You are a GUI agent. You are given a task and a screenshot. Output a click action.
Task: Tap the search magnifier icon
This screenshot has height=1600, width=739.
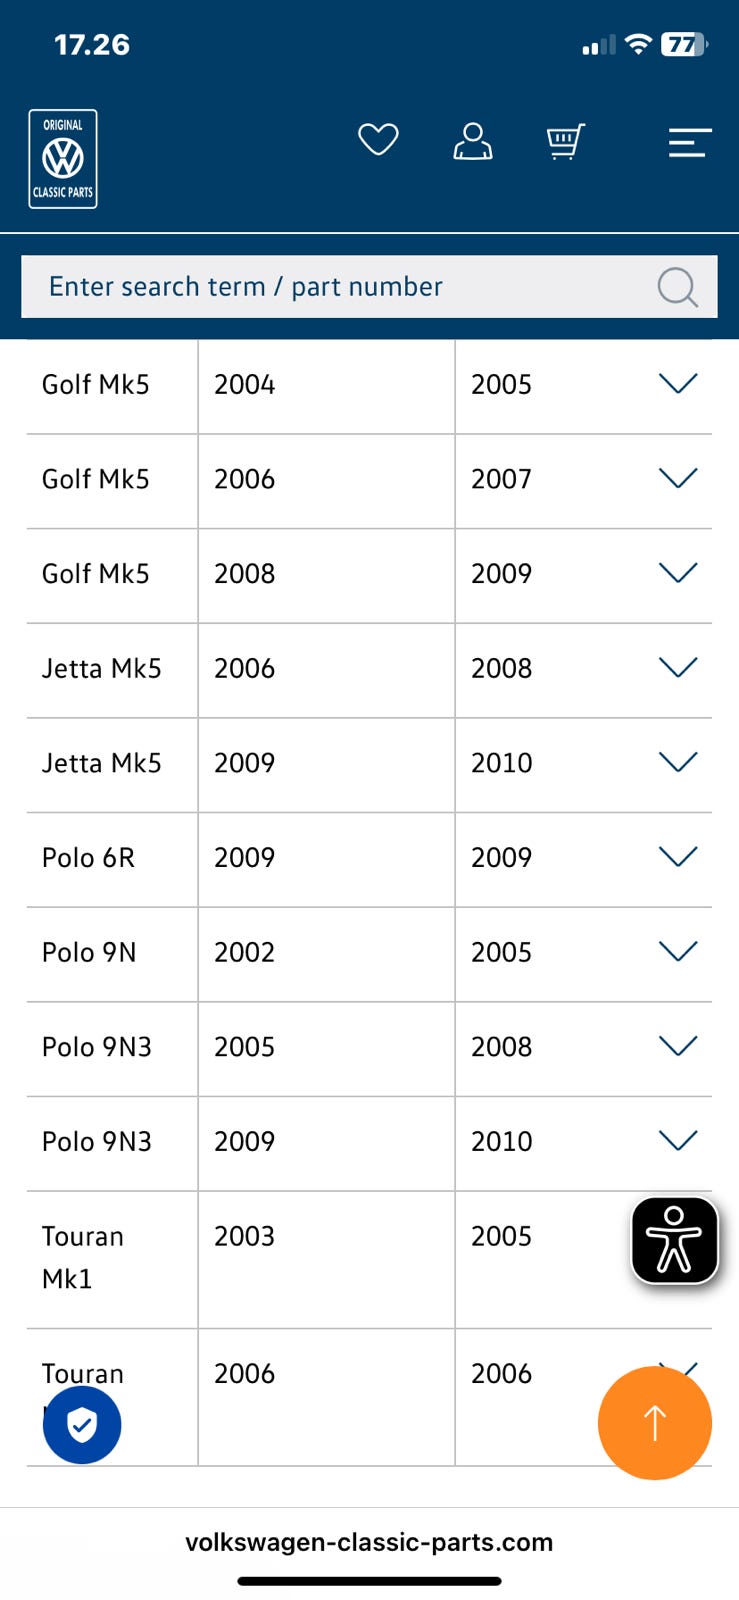pyautogui.click(x=677, y=287)
